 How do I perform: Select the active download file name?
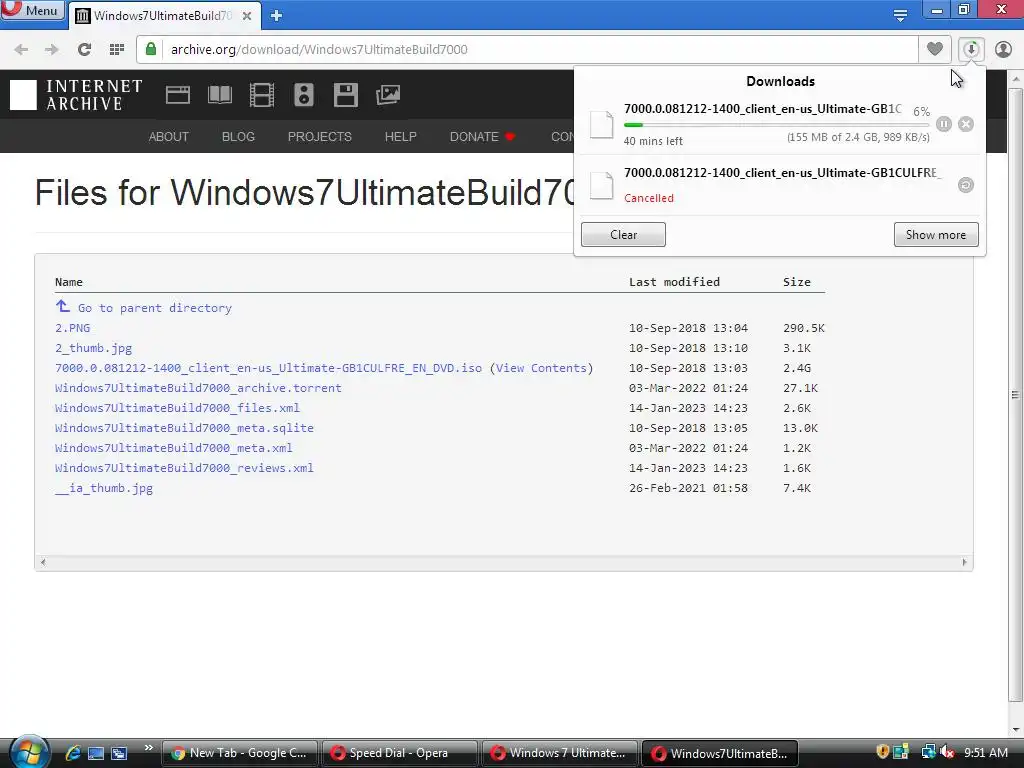click(x=763, y=108)
